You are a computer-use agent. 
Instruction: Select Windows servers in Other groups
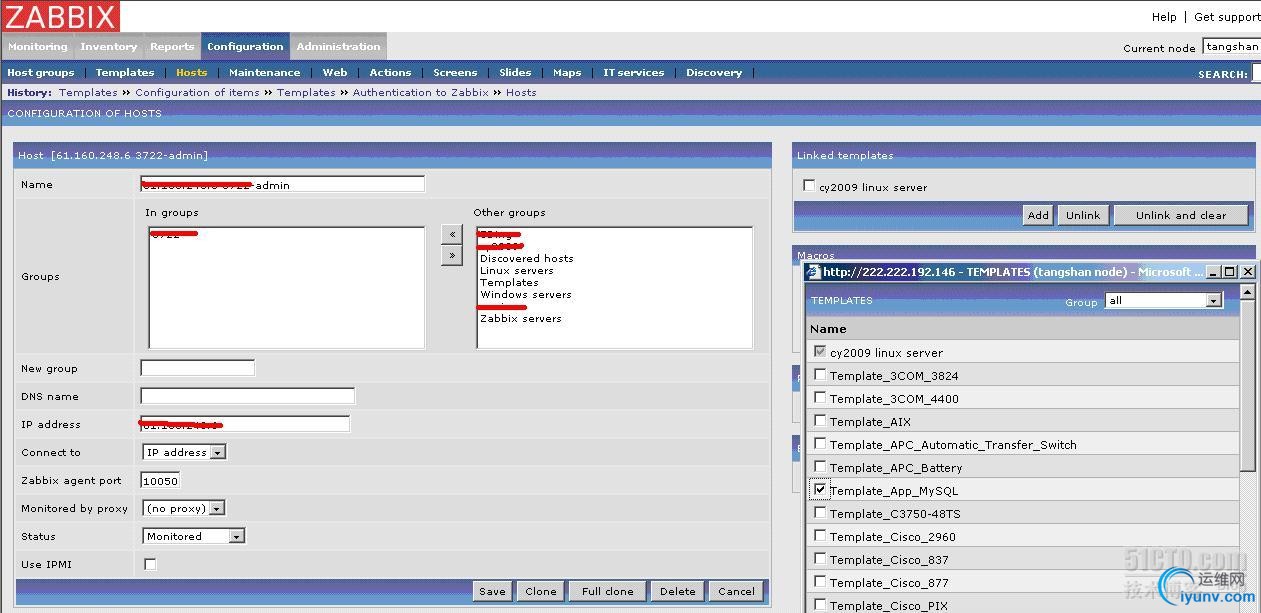coord(525,294)
